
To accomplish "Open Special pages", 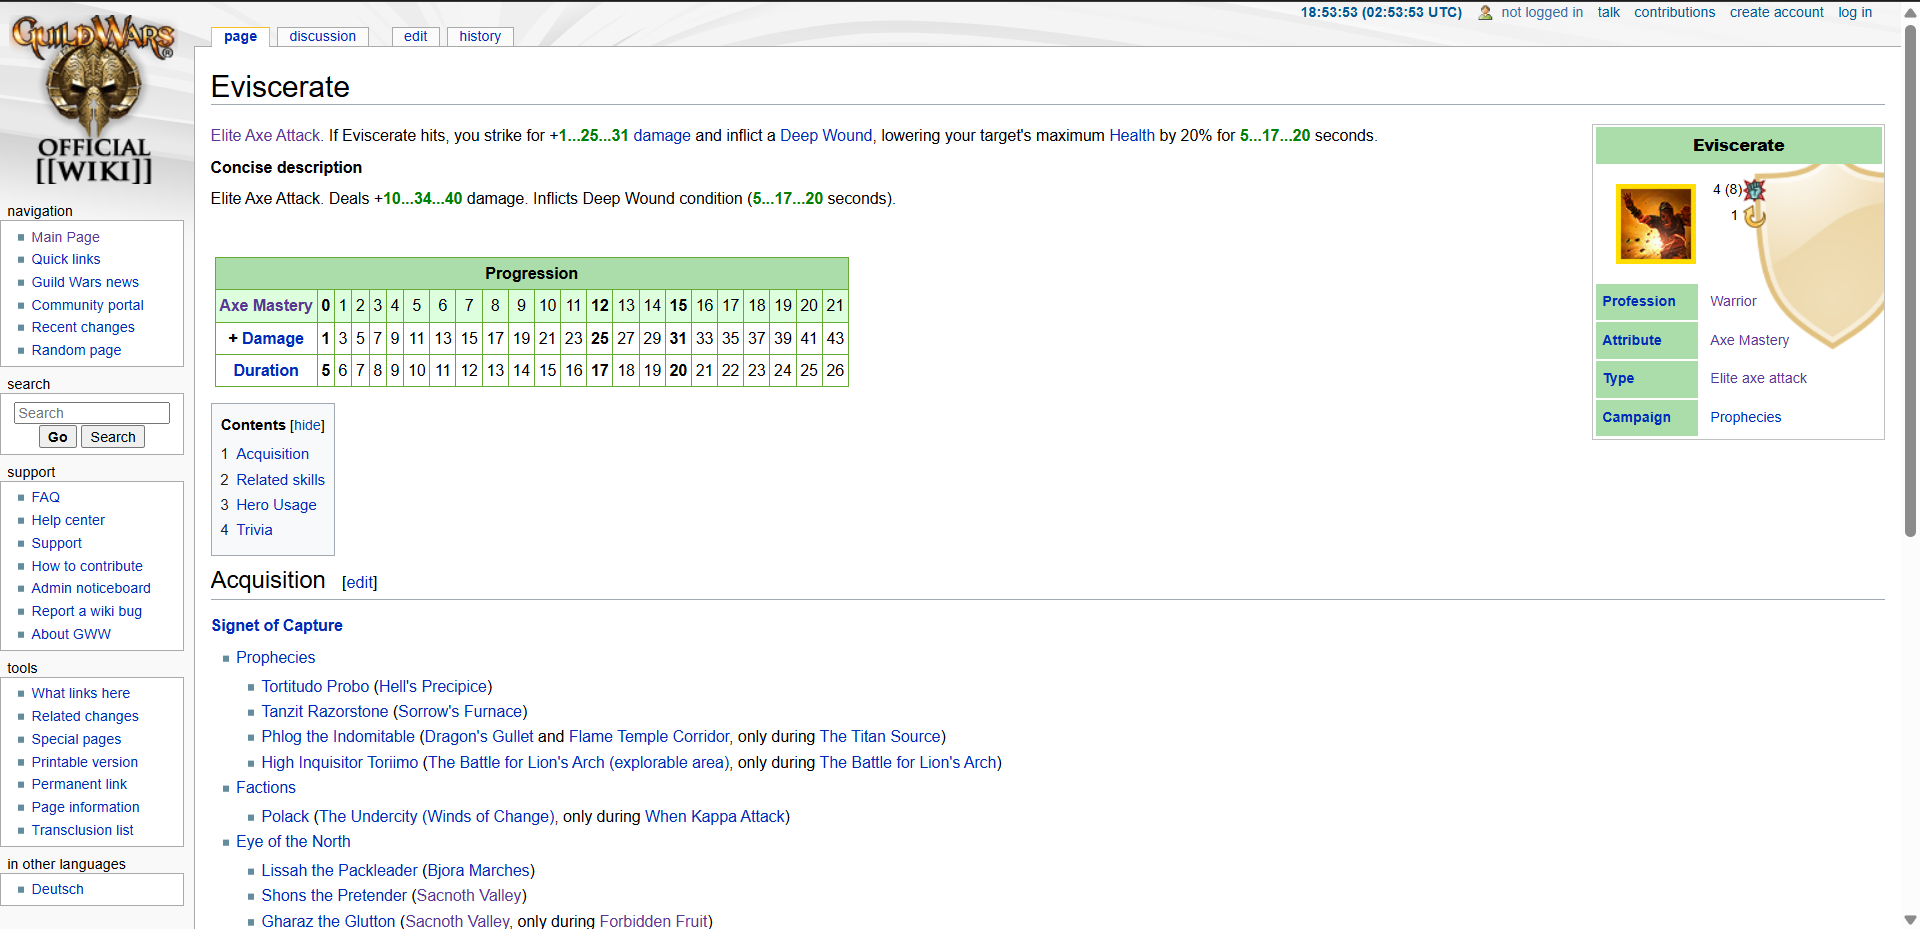I will coord(76,739).
